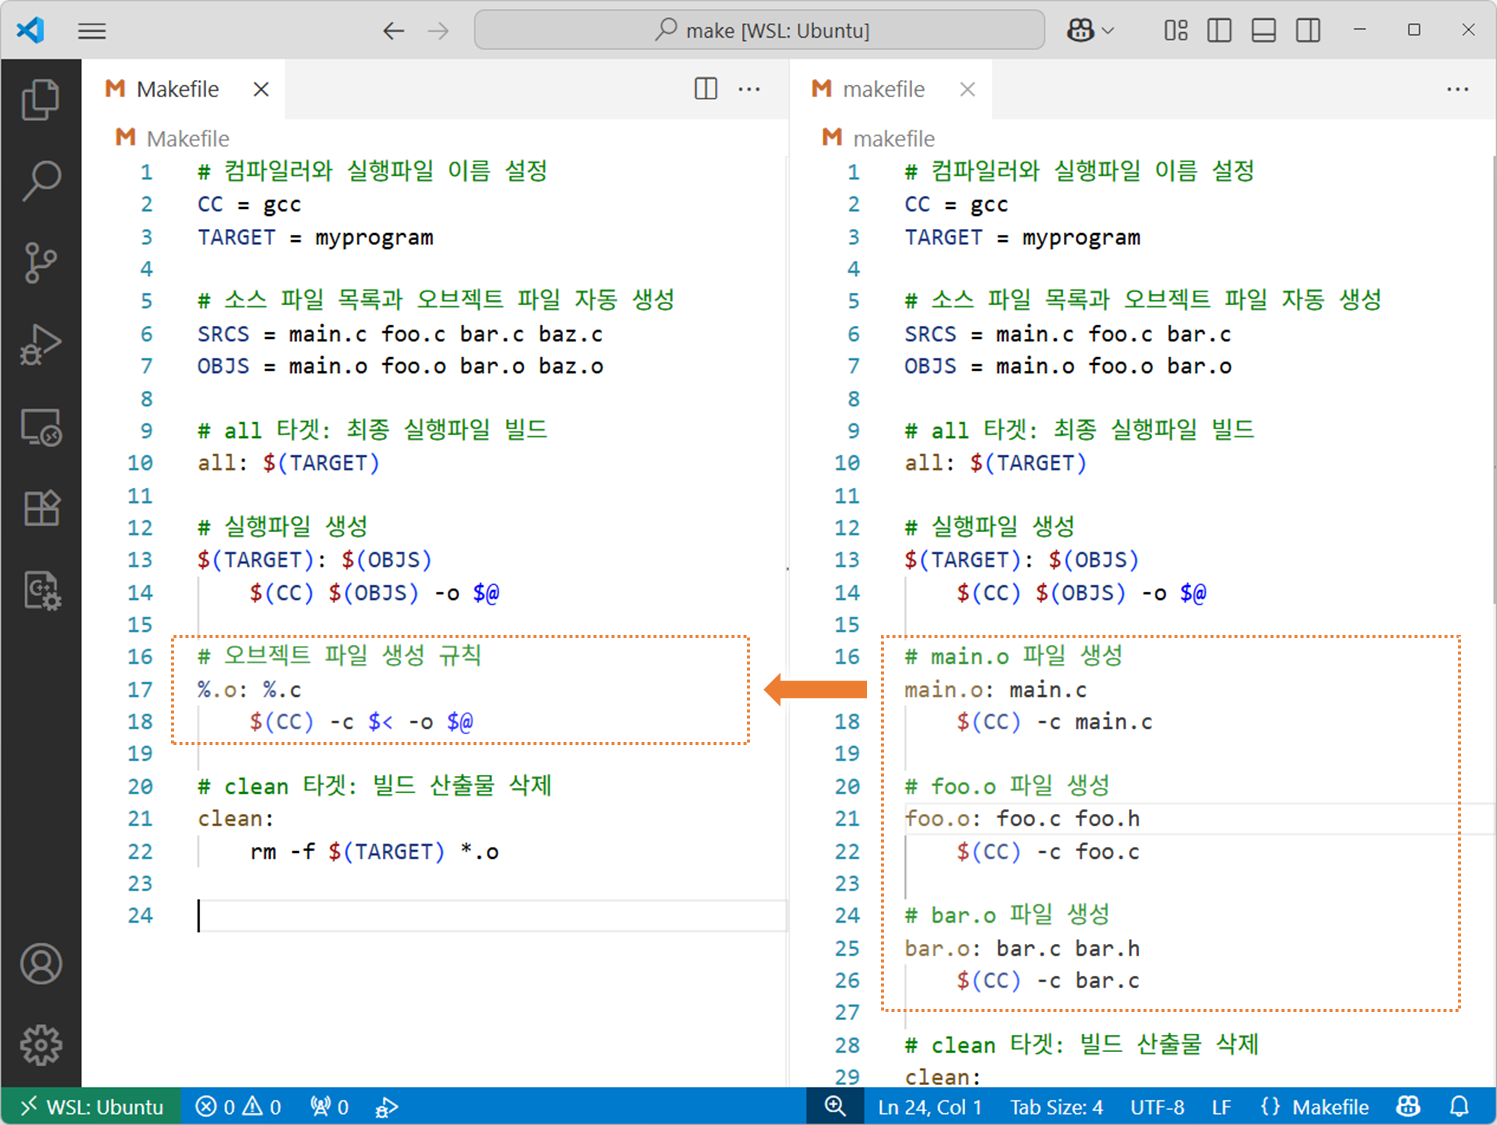Click makefile breadcrumb in right editor

click(894, 138)
